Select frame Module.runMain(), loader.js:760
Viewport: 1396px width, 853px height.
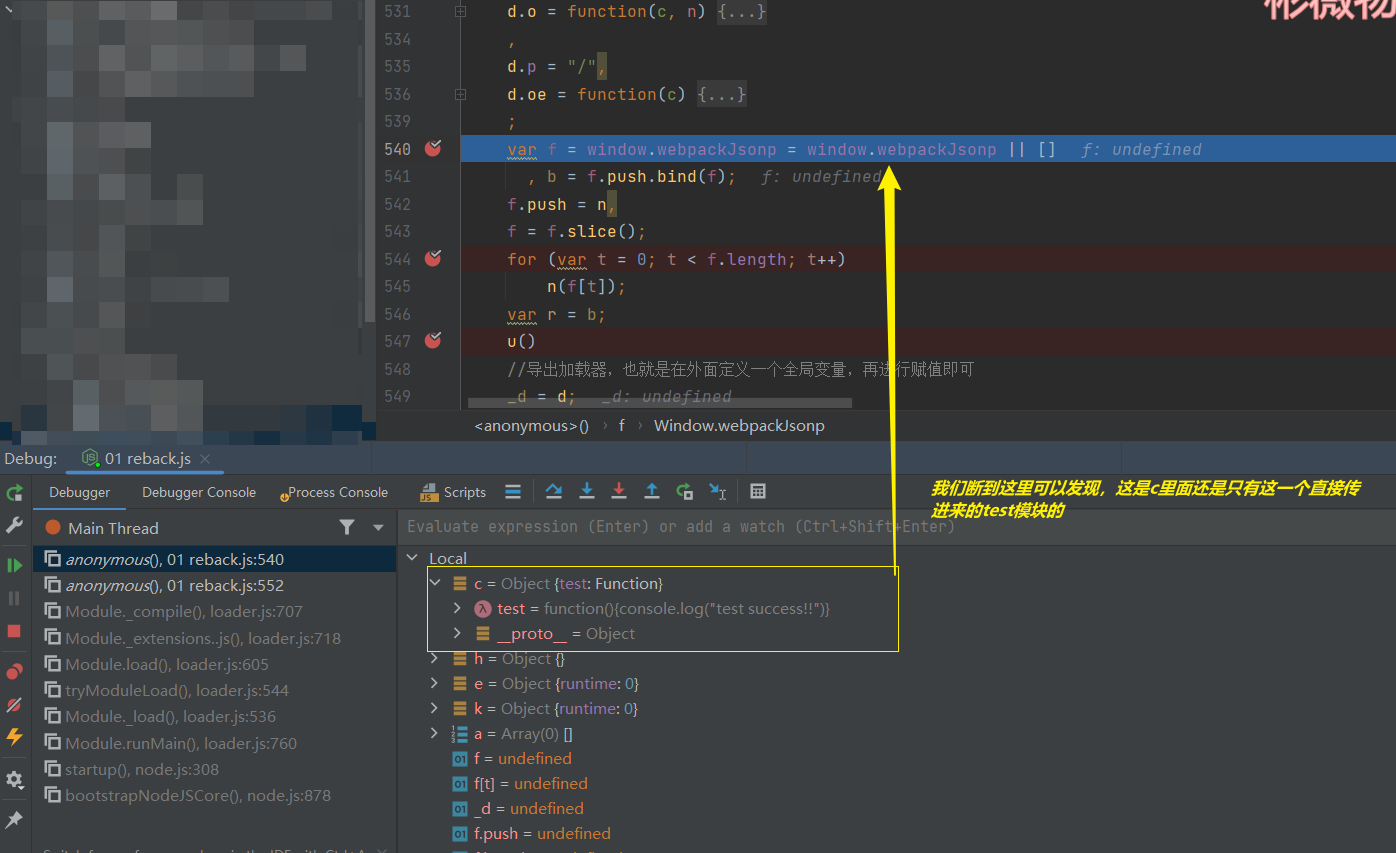click(215, 743)
